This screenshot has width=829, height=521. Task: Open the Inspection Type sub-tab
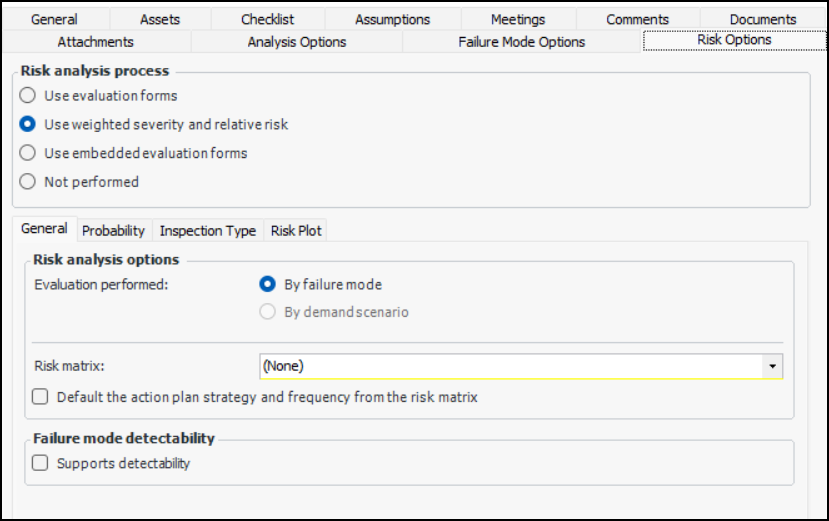207,231
